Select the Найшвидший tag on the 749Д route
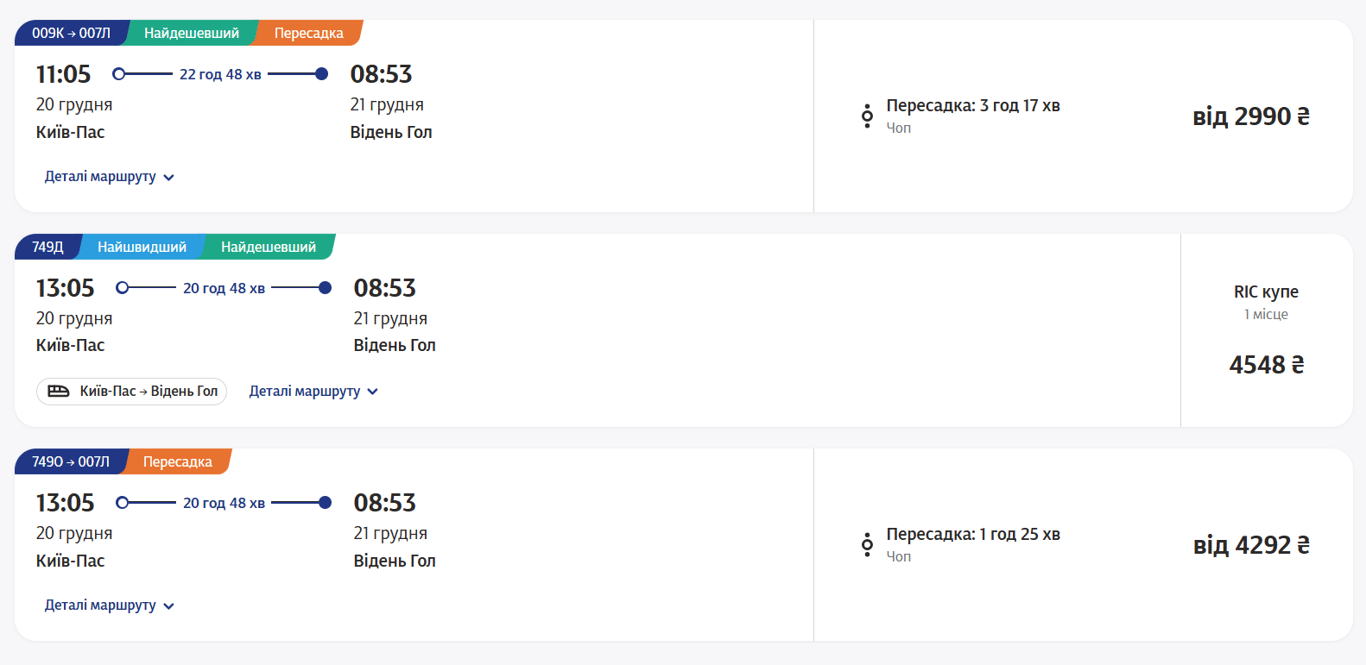The width and height of the screenshot is (1366, 665). click(140, 246)
